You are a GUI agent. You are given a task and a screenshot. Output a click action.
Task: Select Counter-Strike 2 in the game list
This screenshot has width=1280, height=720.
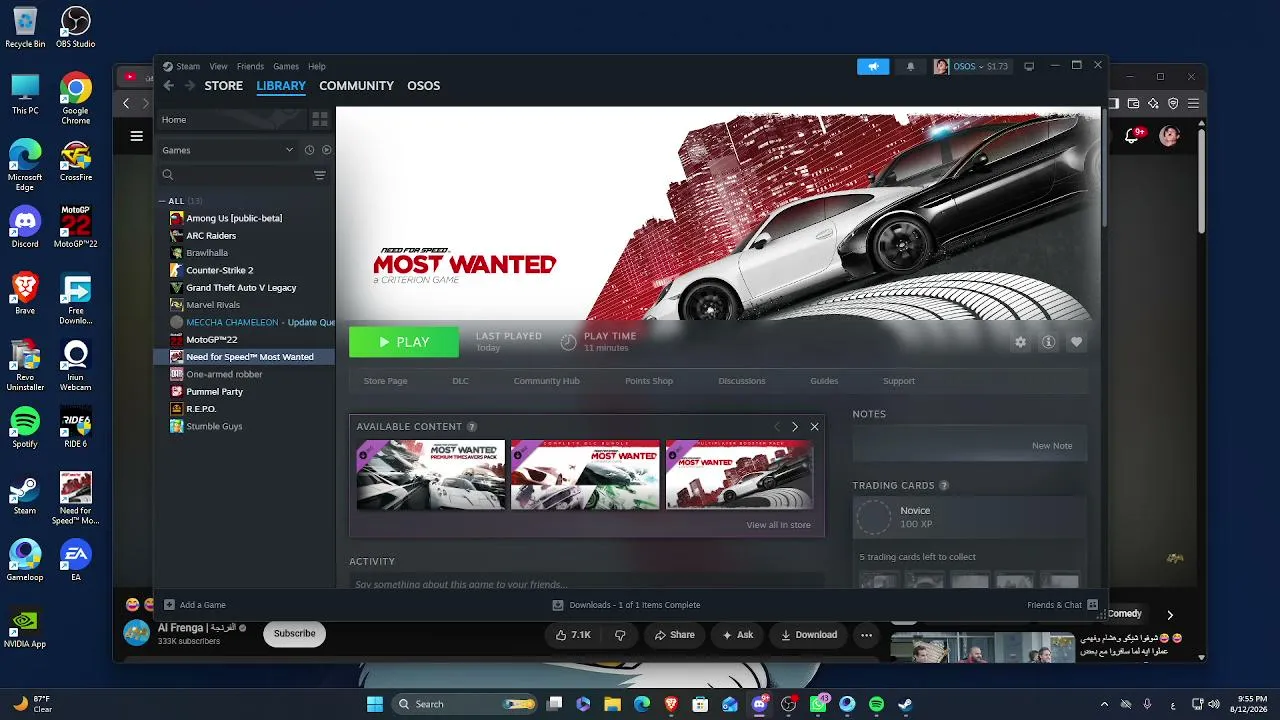(245, 270)
